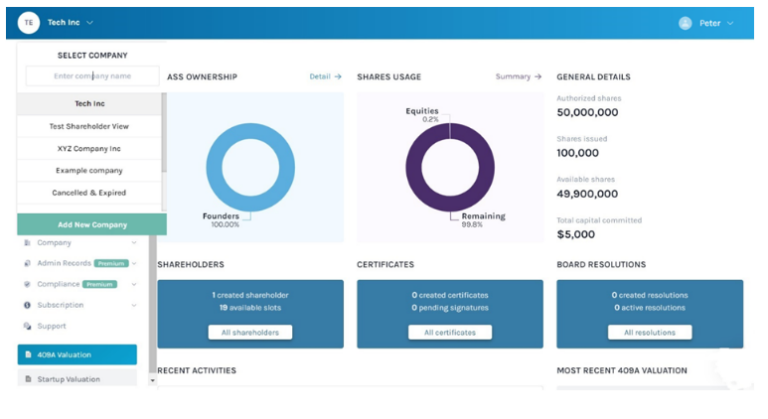The image size is (768, 419).
Task: Open the All shareholders button
Action: pyautogui.click(x=250, y=332)
